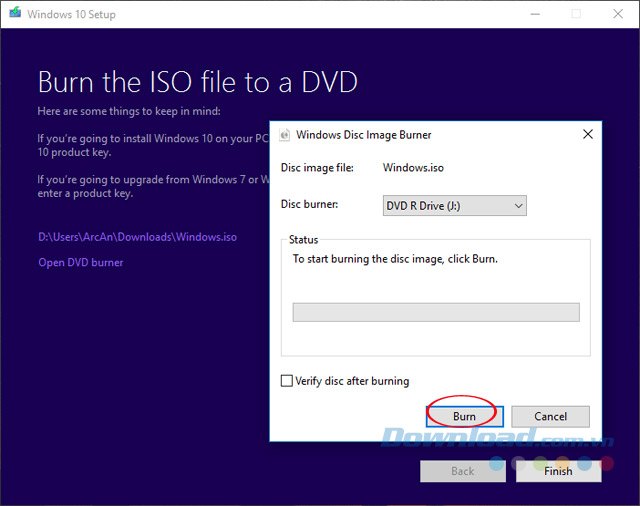Click the burn progress bar
This screenshot has height=506, width=640.
click(x=436, y=312)
